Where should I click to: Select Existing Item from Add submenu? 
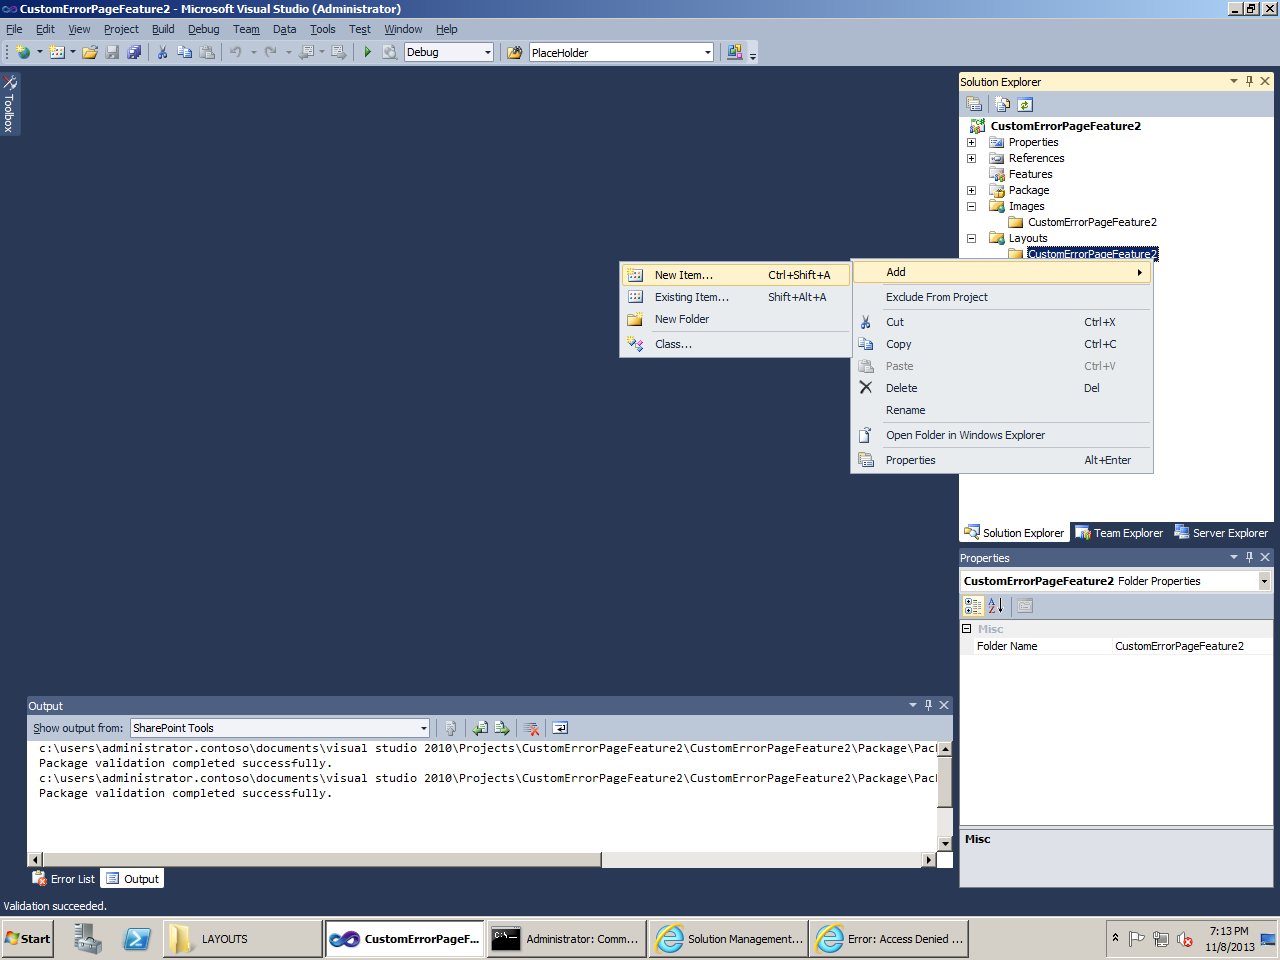click(736, 297)
